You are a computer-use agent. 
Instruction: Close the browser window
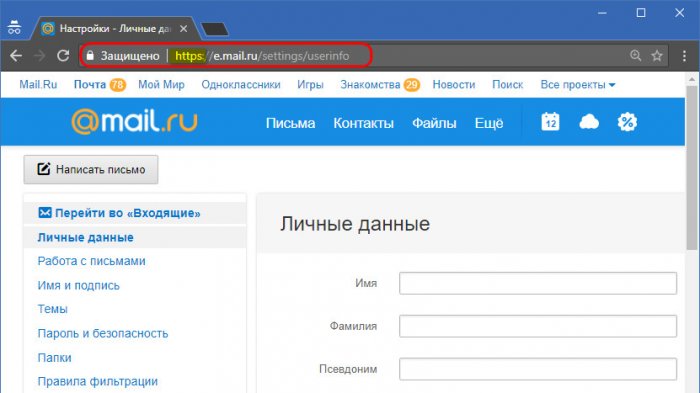[679, 13]
